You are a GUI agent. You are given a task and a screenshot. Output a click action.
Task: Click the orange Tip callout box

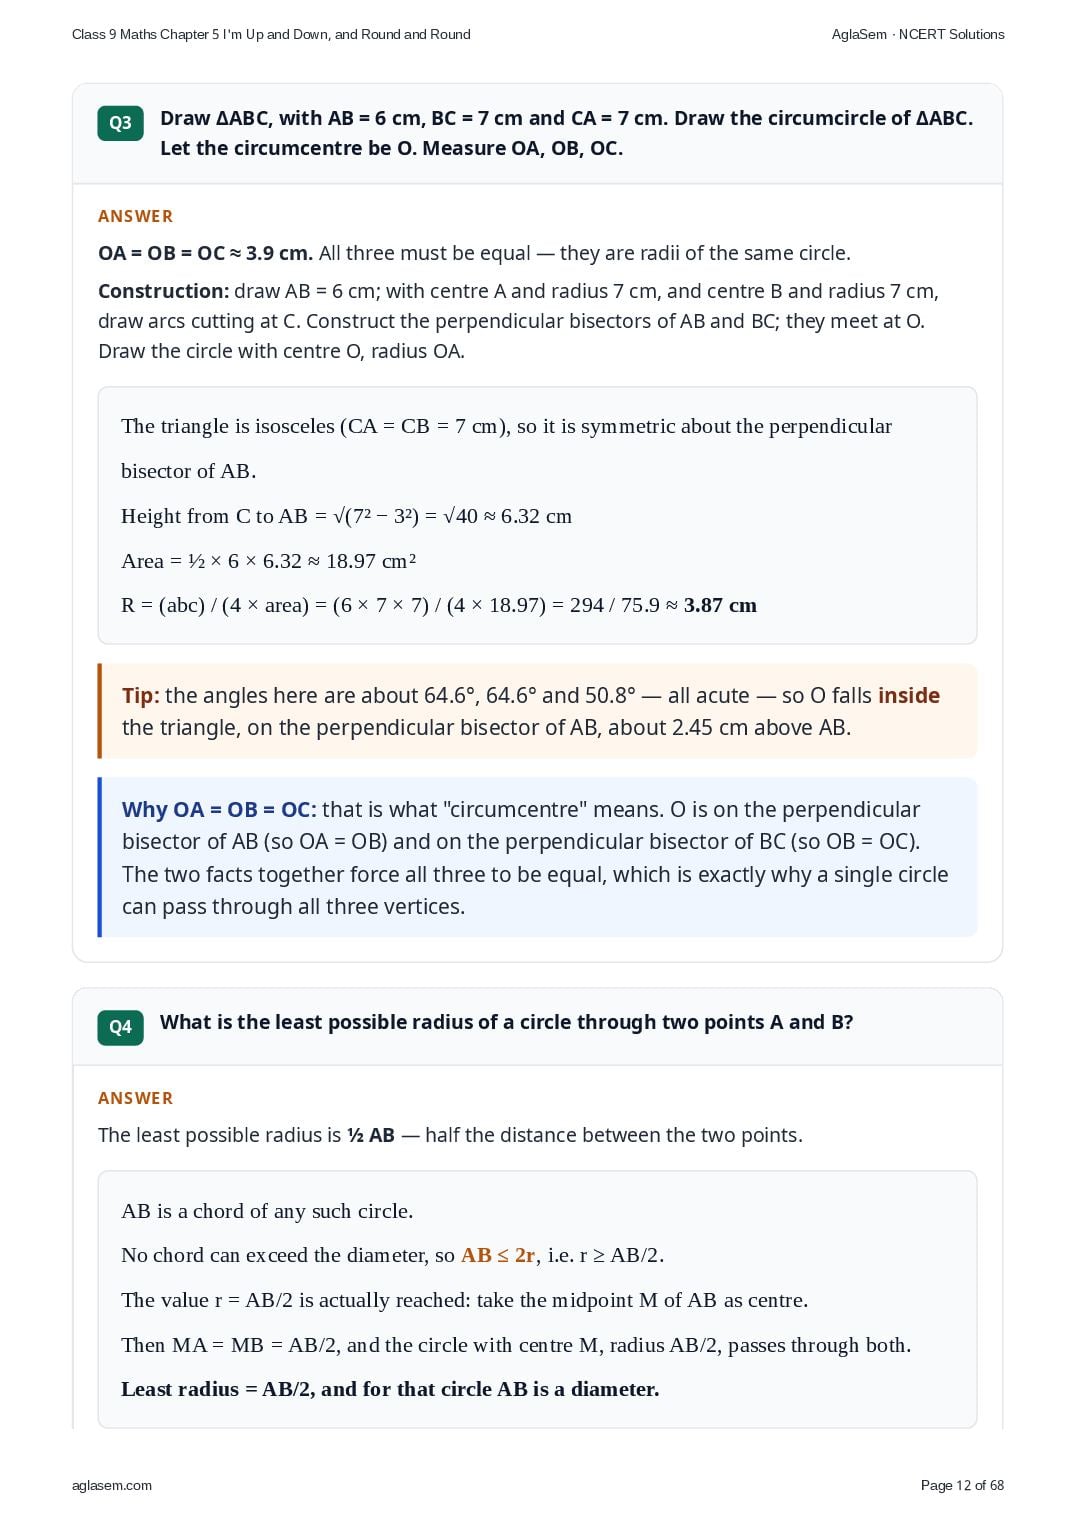tap(538, 711)
